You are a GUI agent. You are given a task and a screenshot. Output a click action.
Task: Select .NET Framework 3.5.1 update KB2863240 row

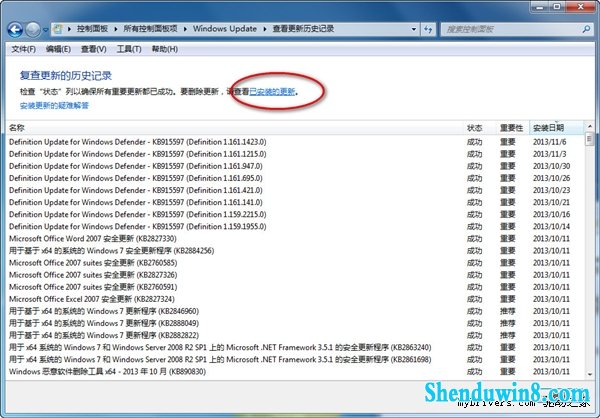tap(295, 348)
